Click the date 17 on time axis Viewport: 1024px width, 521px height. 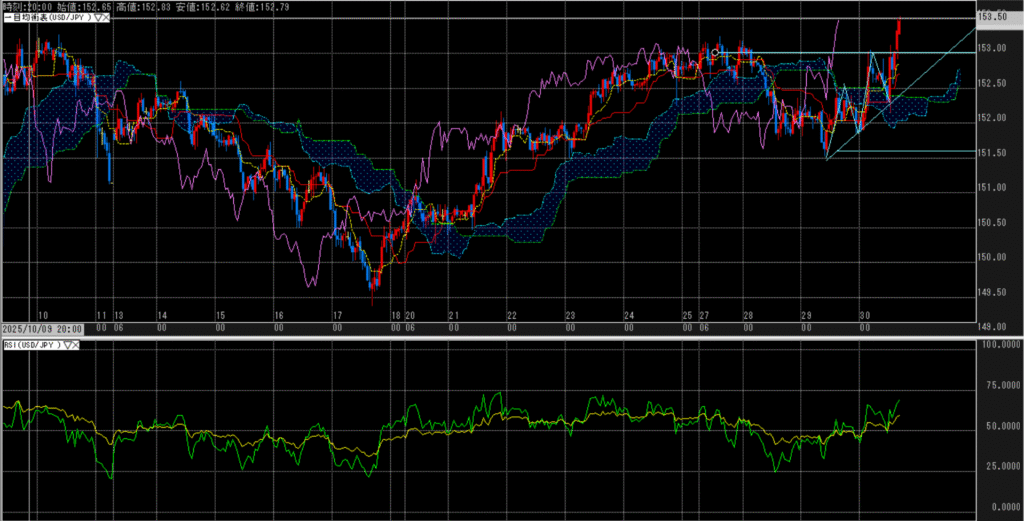[x=339, y=314]
